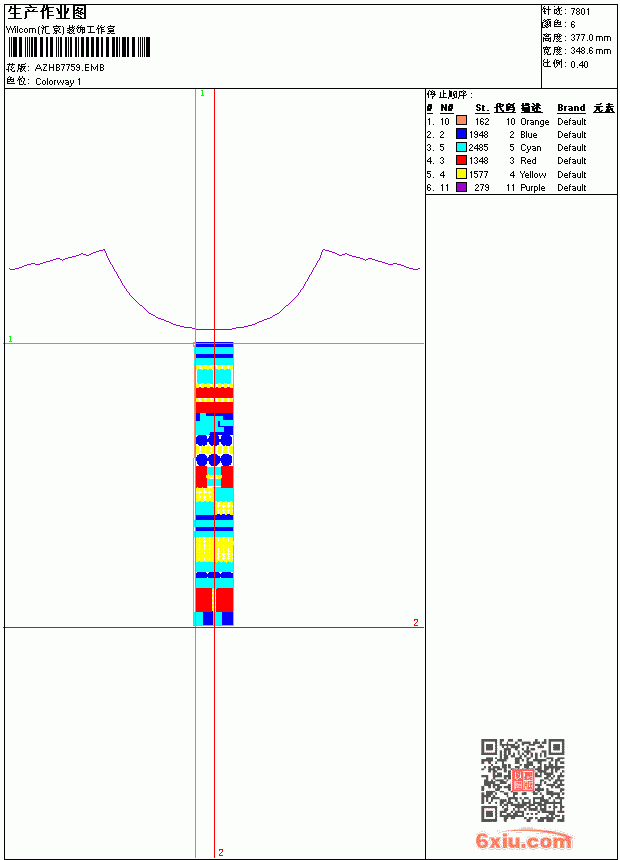Click the N# column header
The height and width of the screenshot is (860, 620).
coord(447,108)
